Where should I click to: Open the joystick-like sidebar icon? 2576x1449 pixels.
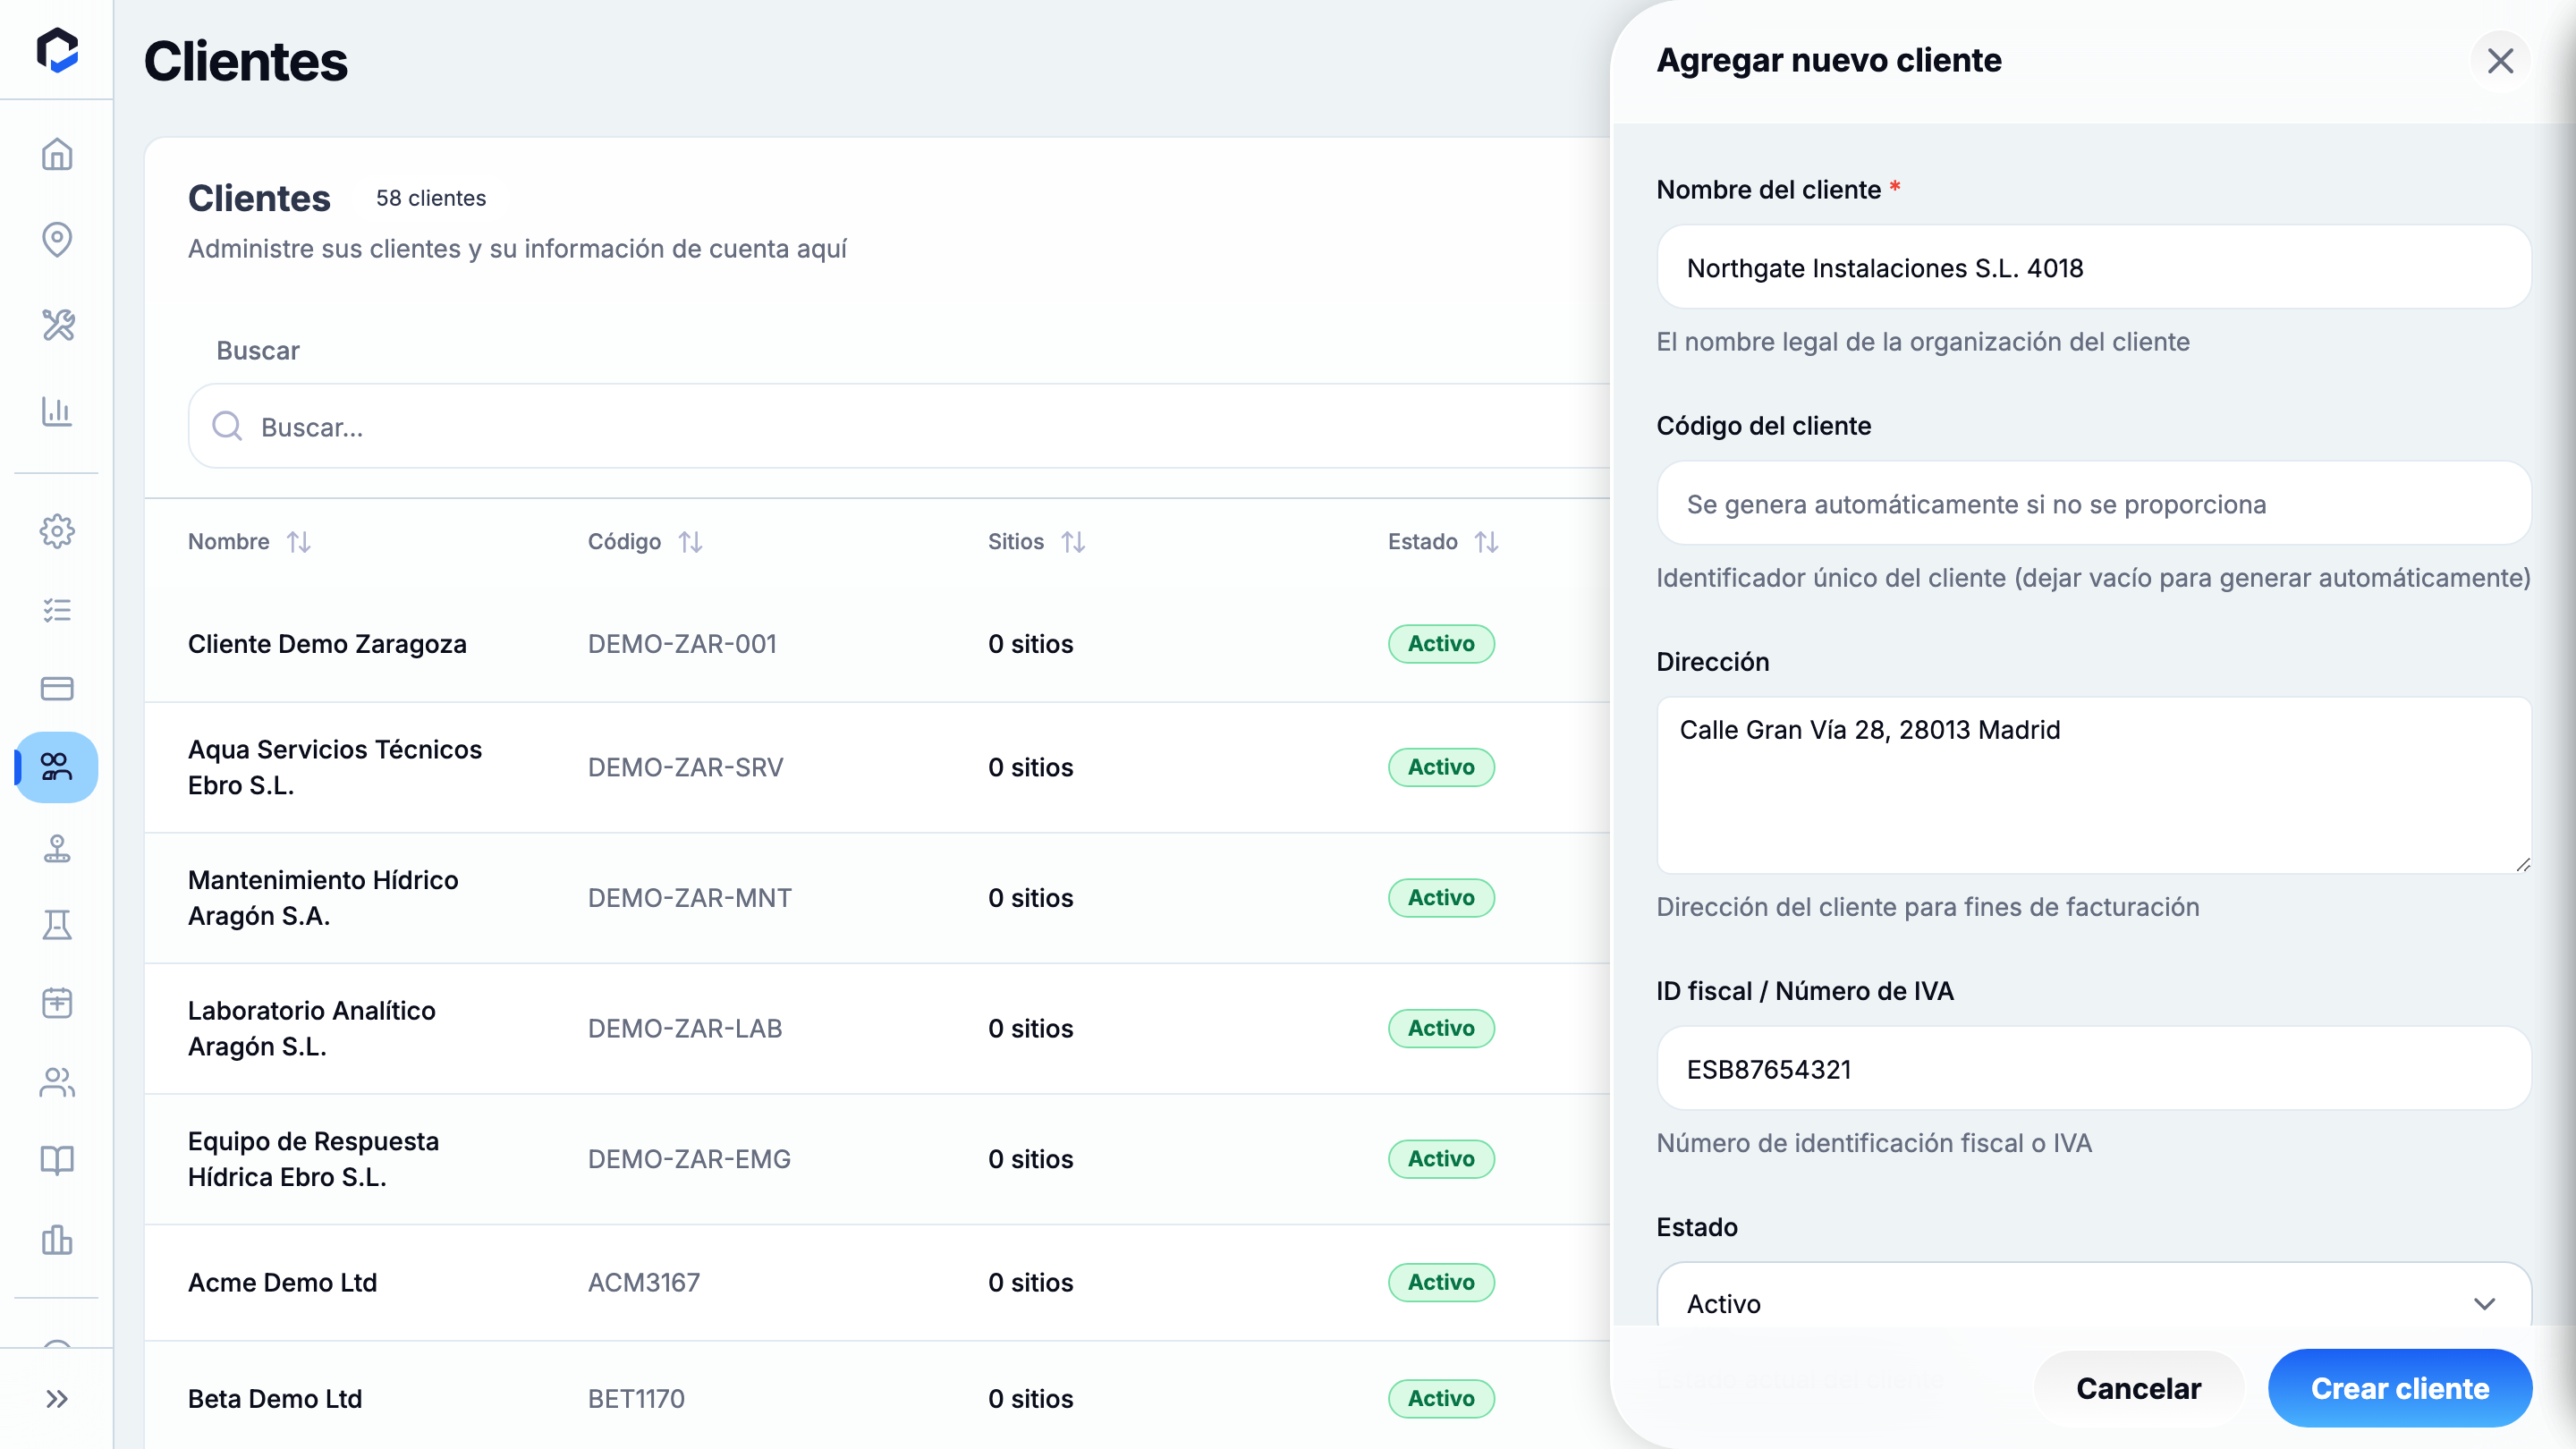[x=57, y=848]
